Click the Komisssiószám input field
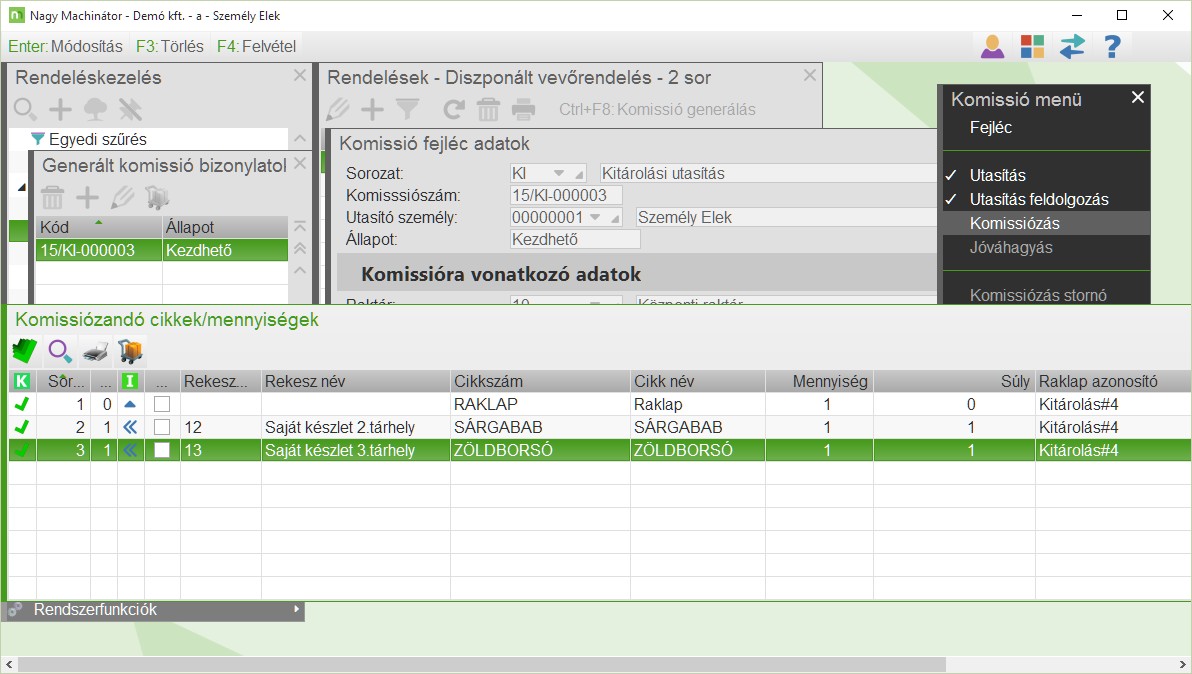The height and width of the screenshot is (674, 1192). [x=566, y=195]
